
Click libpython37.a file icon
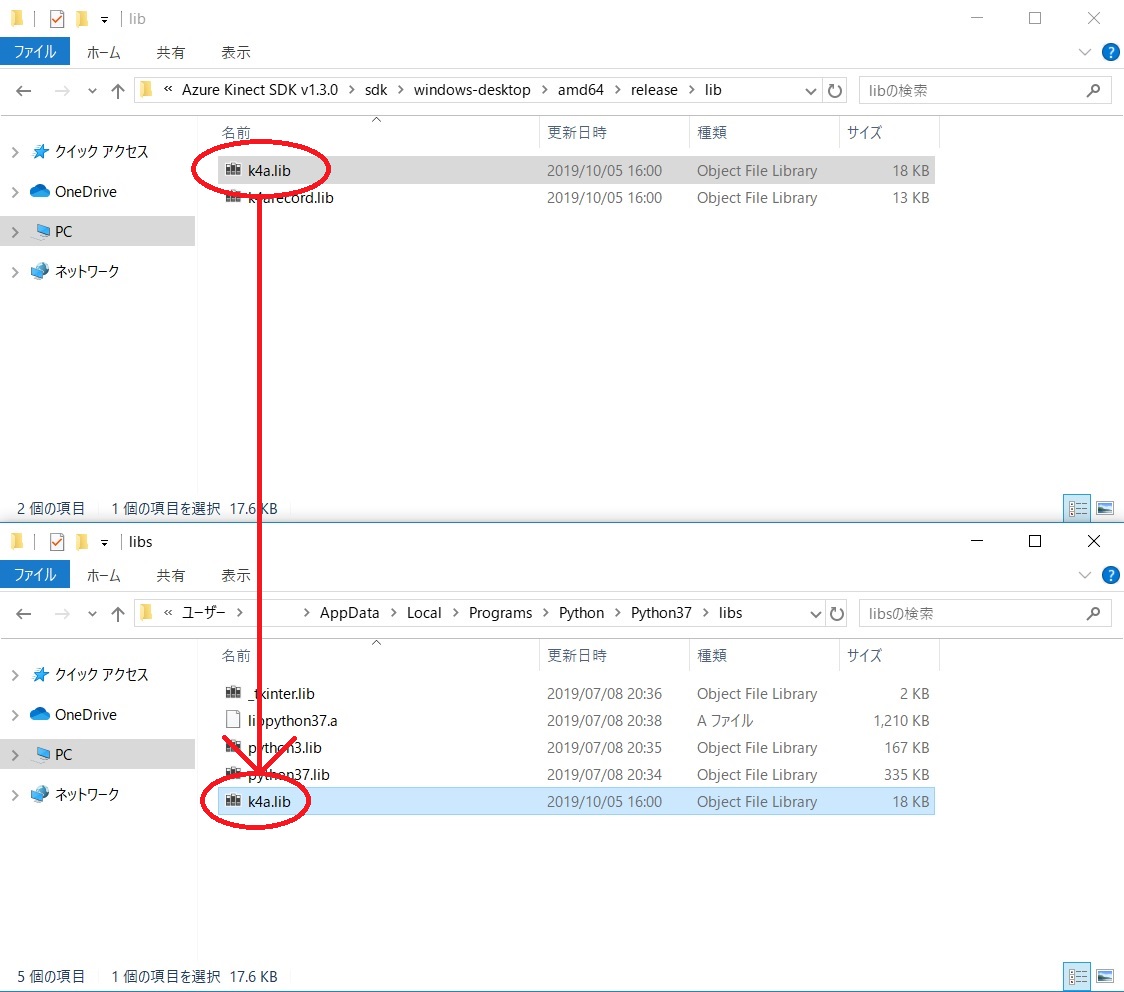click(x=232, y=719)
